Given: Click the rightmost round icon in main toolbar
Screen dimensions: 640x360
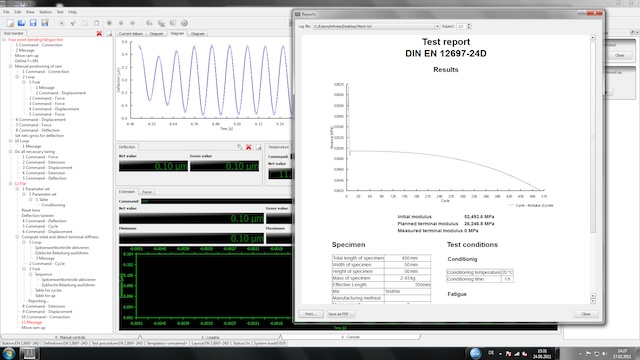Looking at the screenshot, I should pyautogui.click(x=184, y=23).
